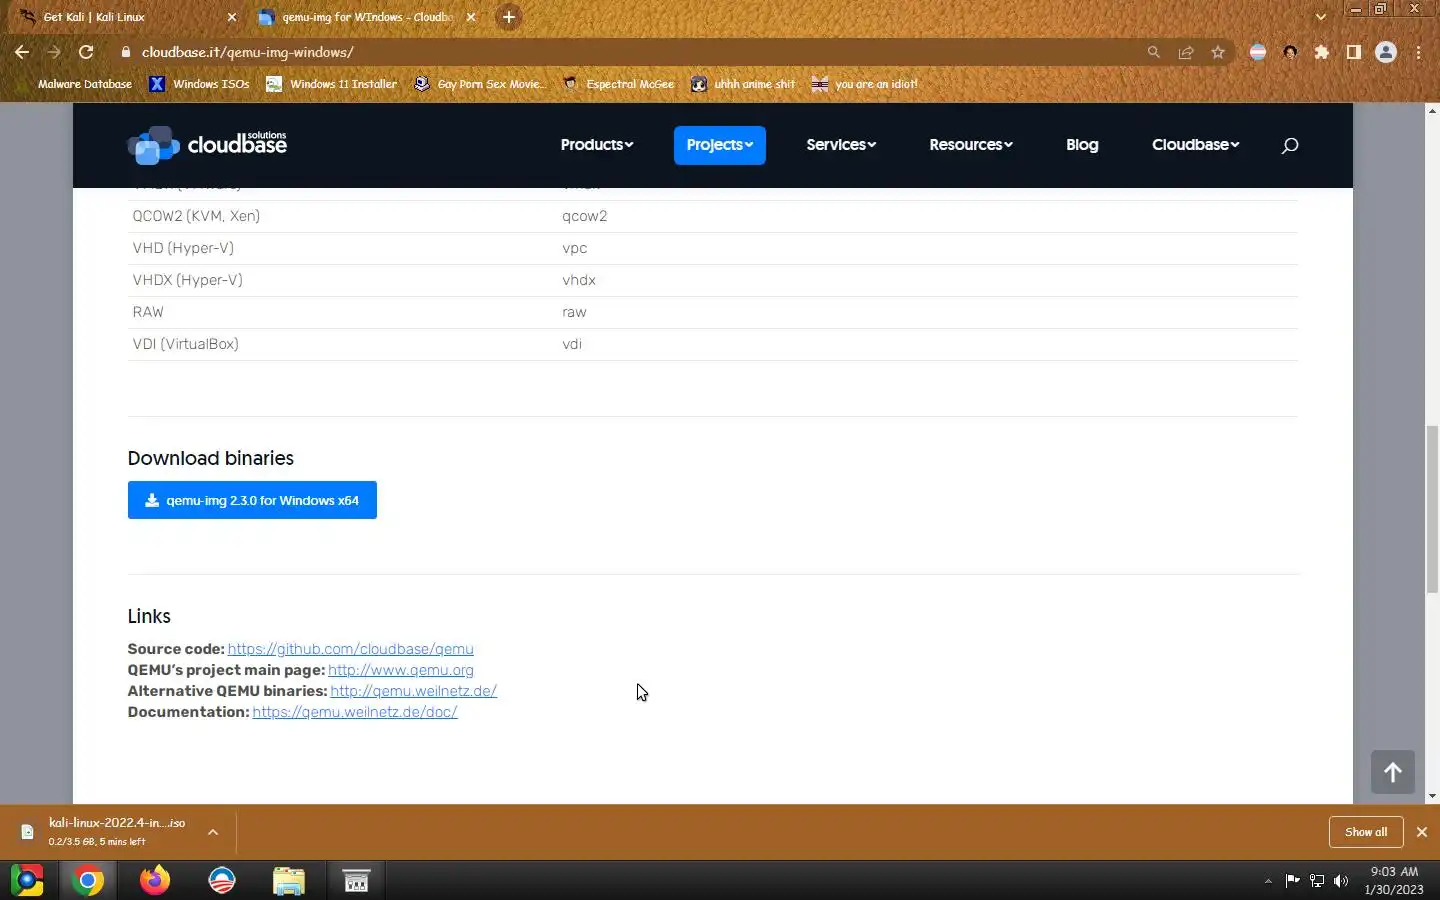This screenshot has width=1440, height=900.
Task: Open Windows ISOs bookmark
Action: pos(200,84)
